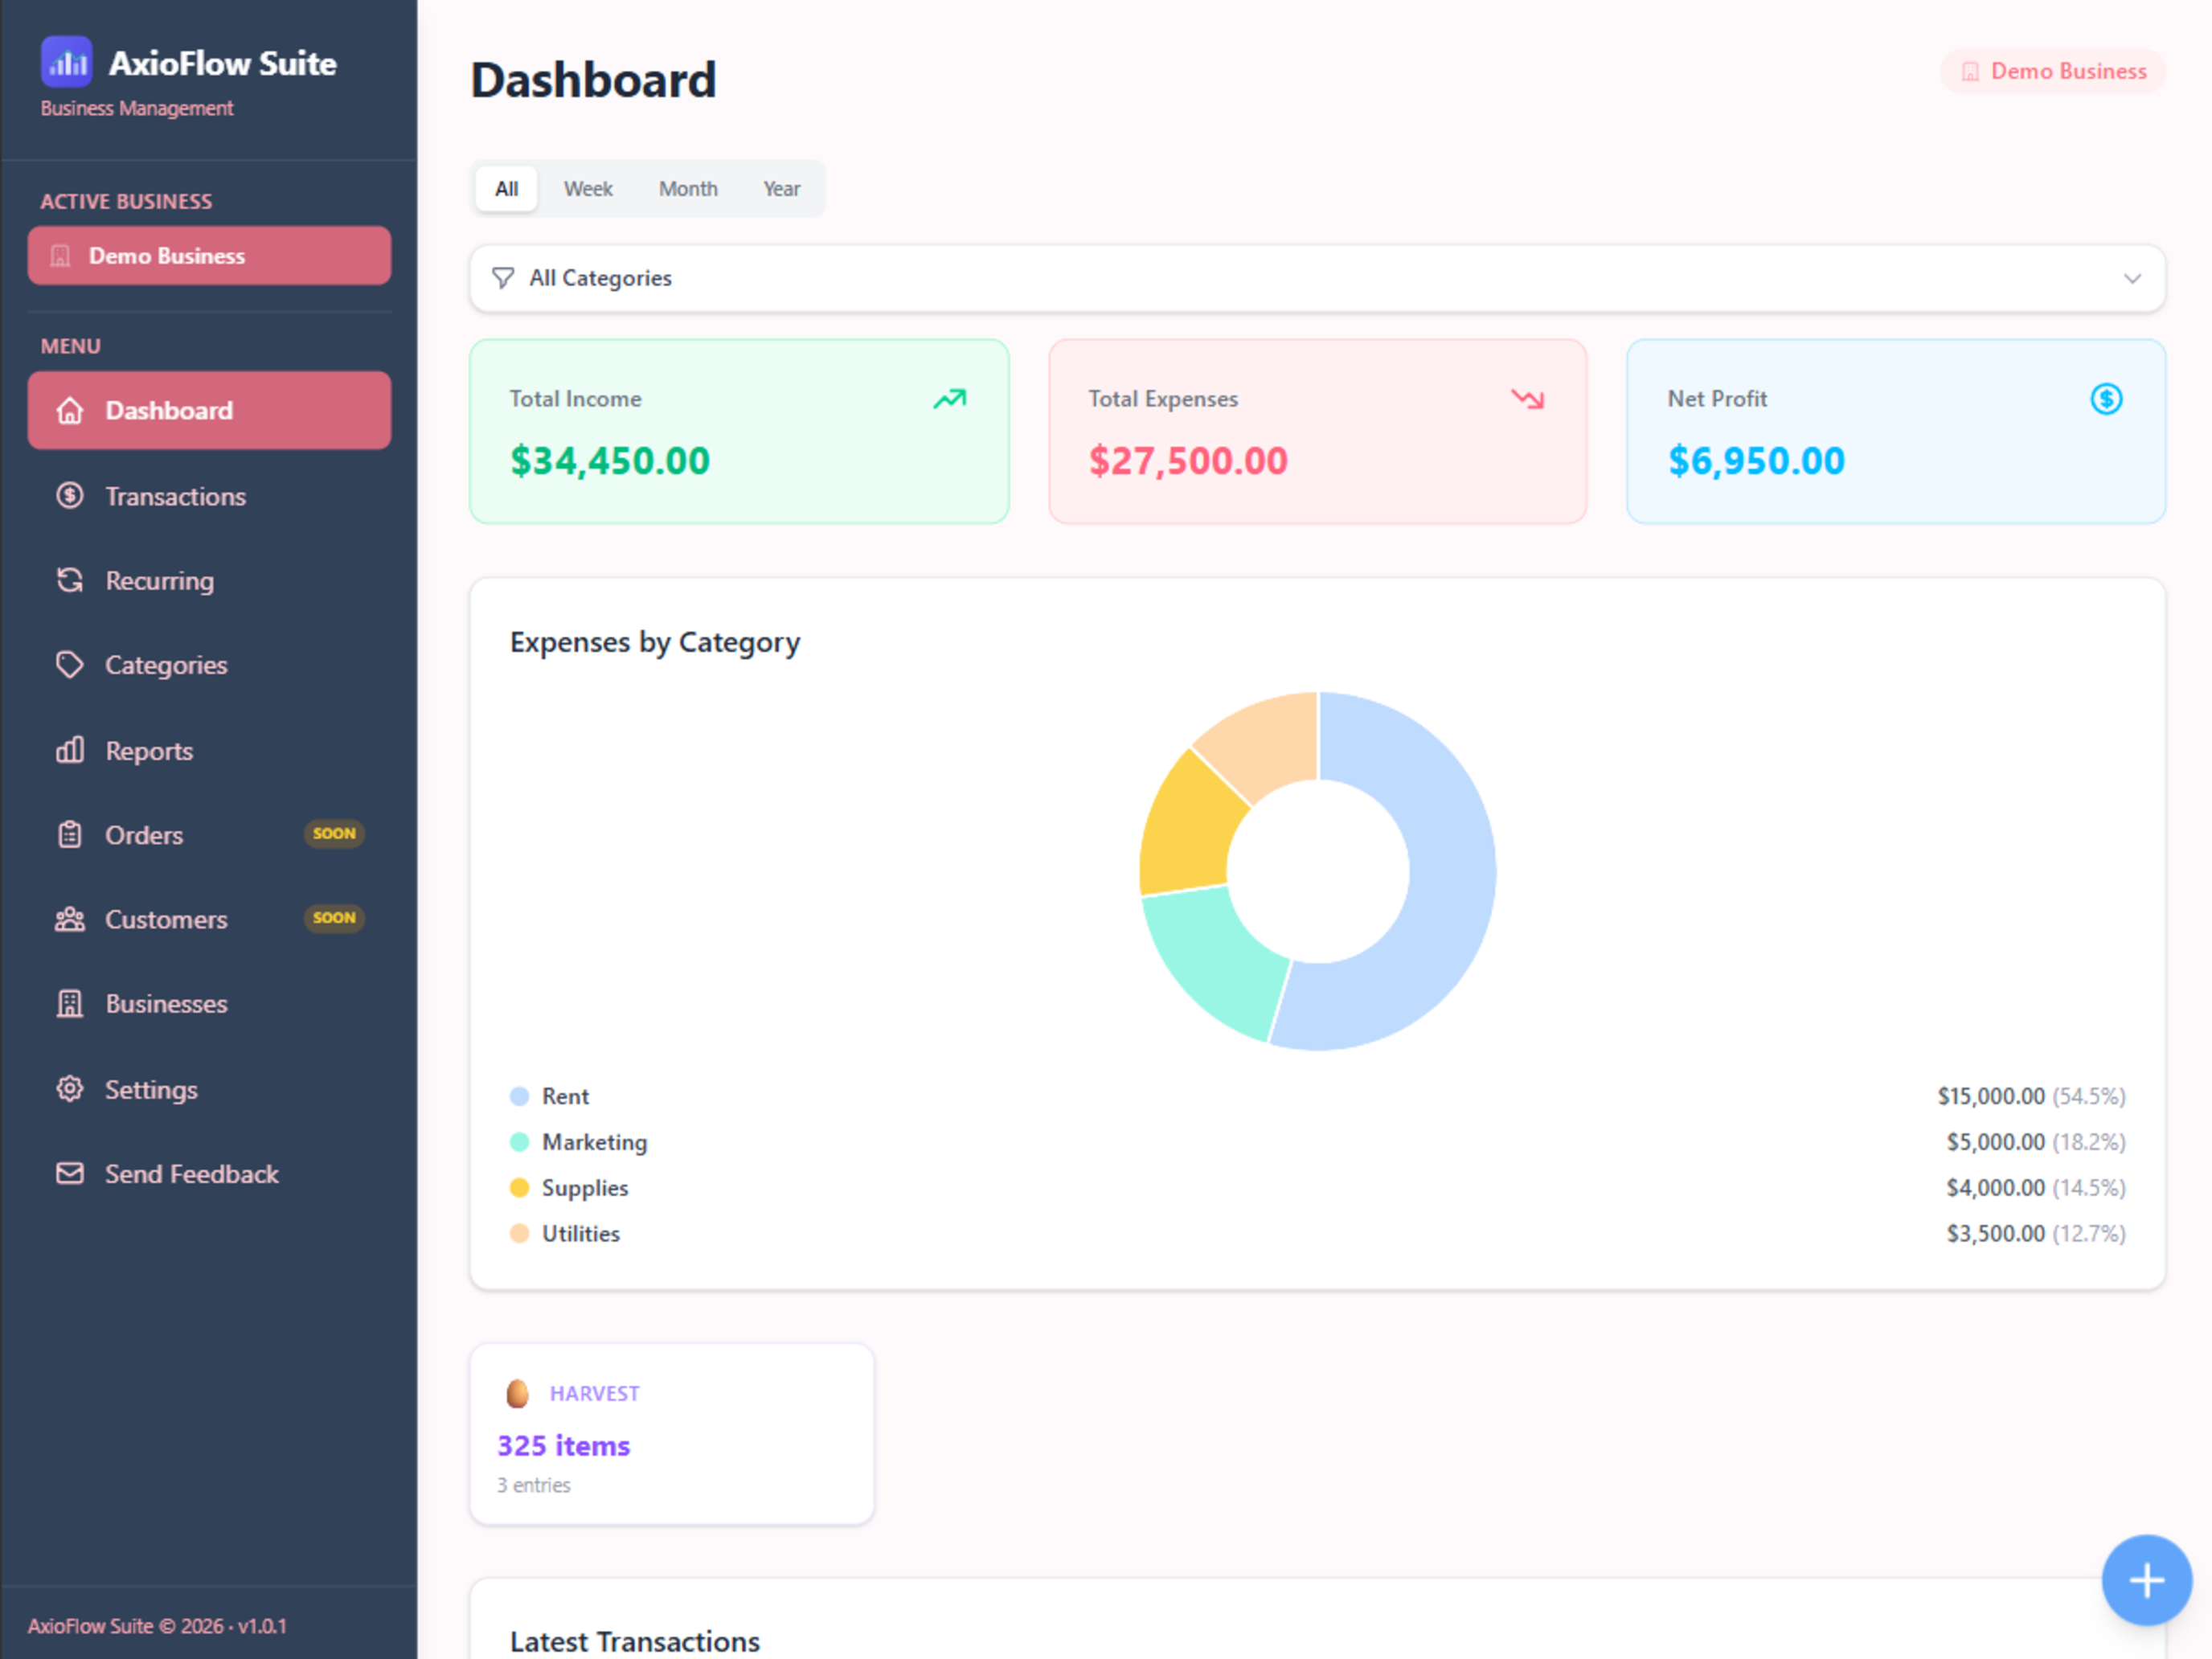Open Transactions from the sidebar menu

(209, 495)
